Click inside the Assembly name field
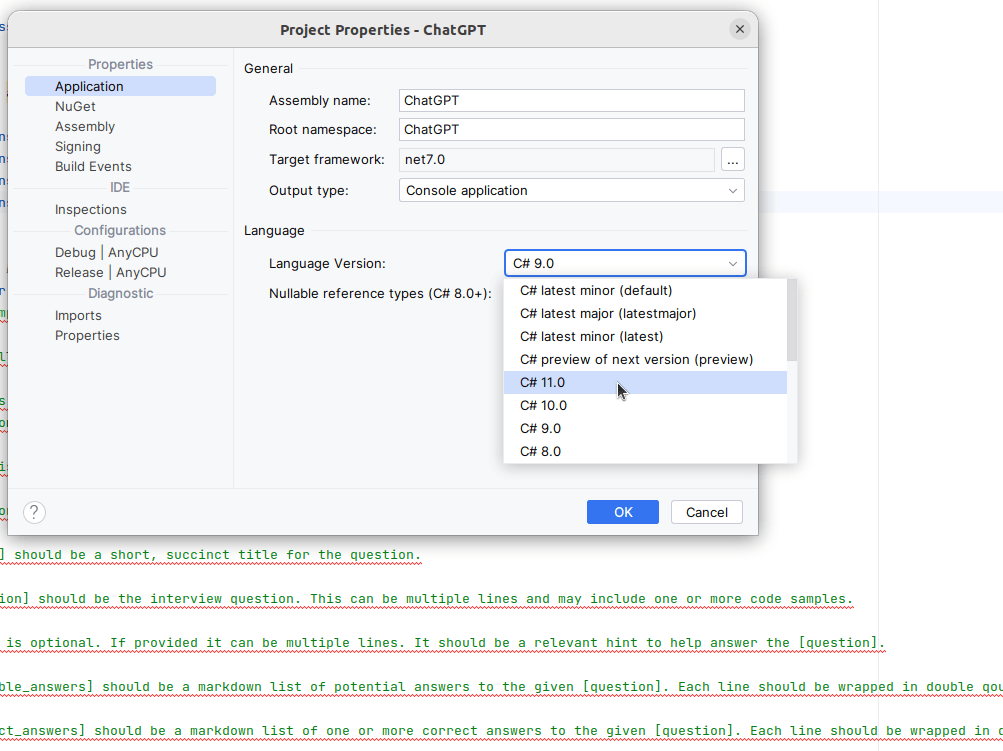The height and width of the screenshot is (751, 1003). pyautogui.click(x=570, y=100)
